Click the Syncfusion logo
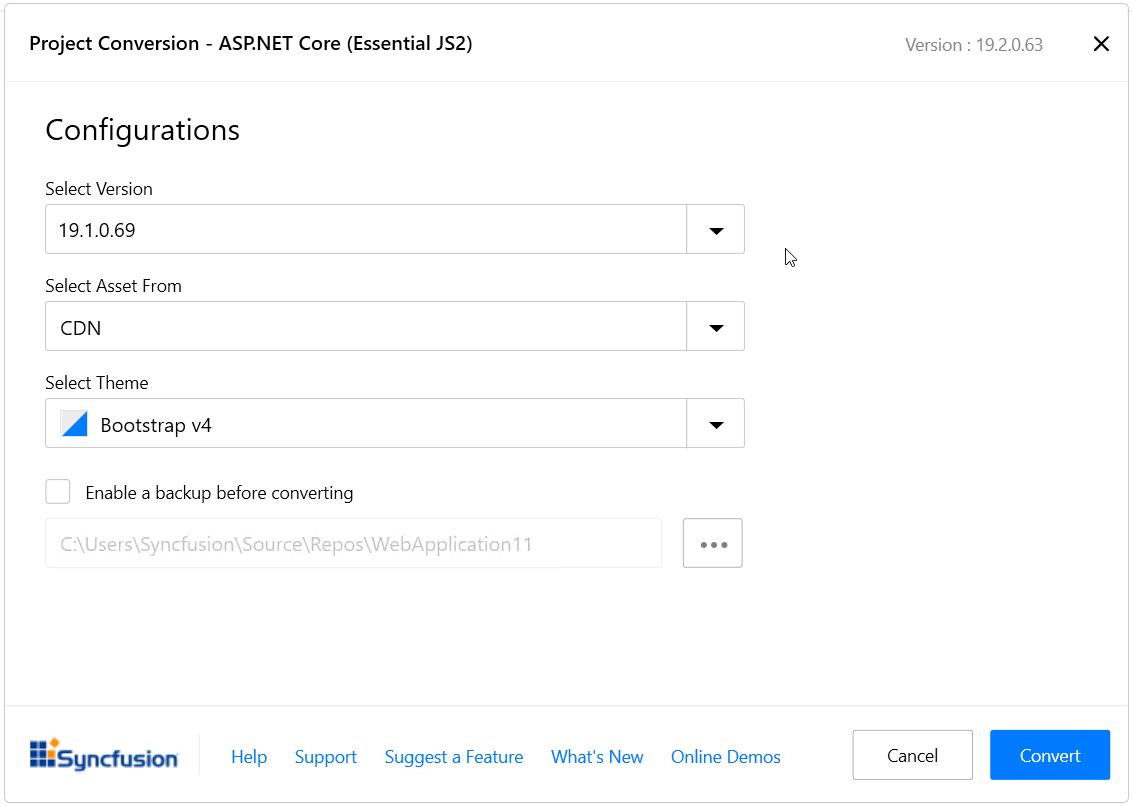 [x=104, y=755]
